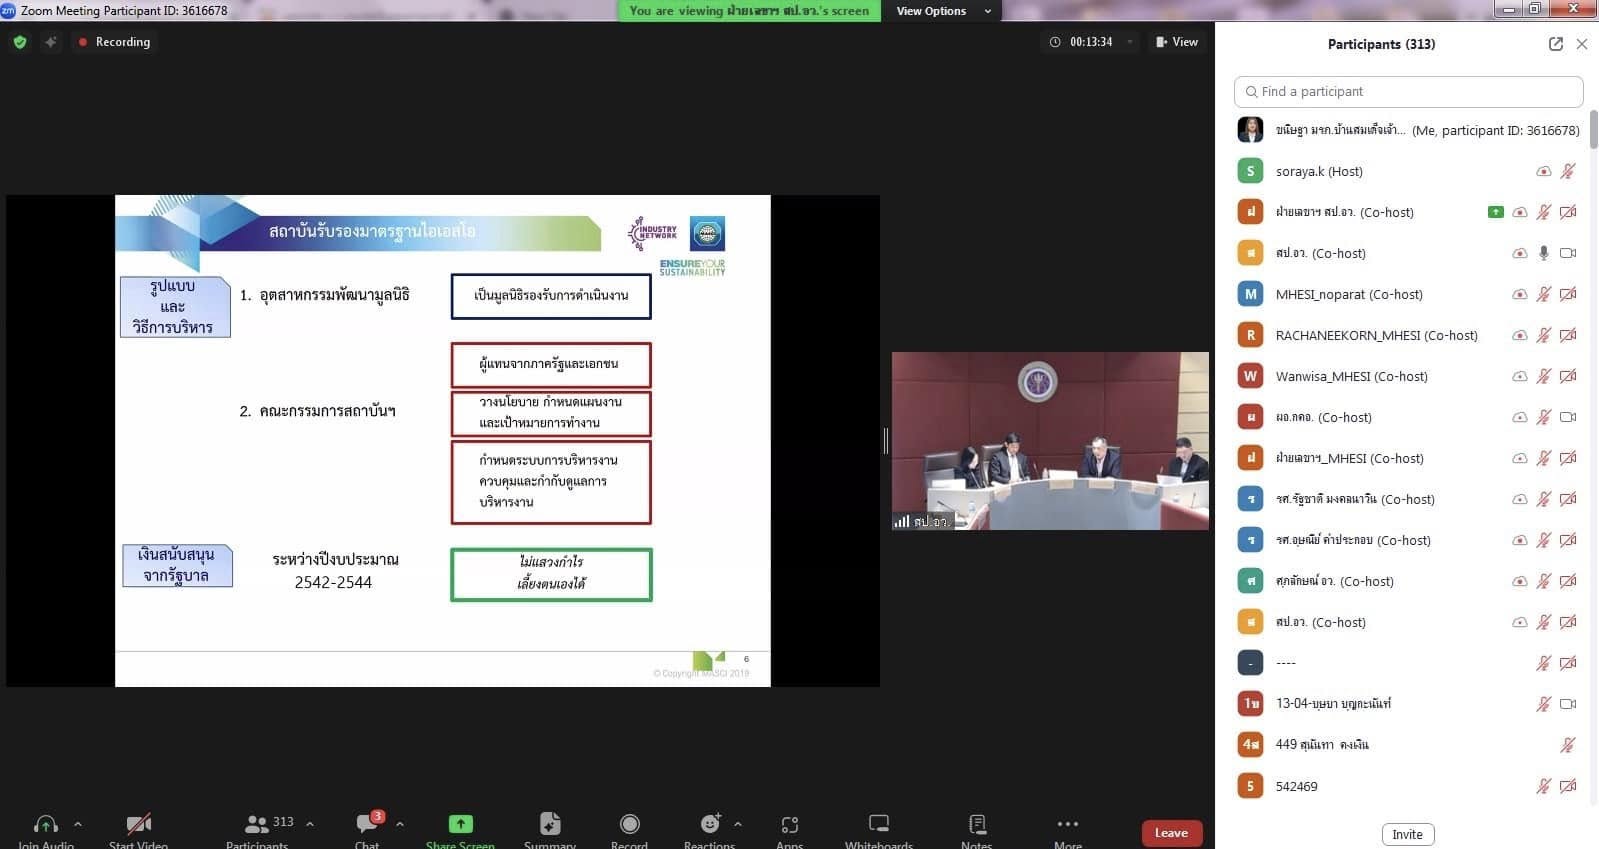Select RACHANEEKORN_MHESI (Co-host) row
This screenshot has width=1599, height=849.
pos(1407,335)
